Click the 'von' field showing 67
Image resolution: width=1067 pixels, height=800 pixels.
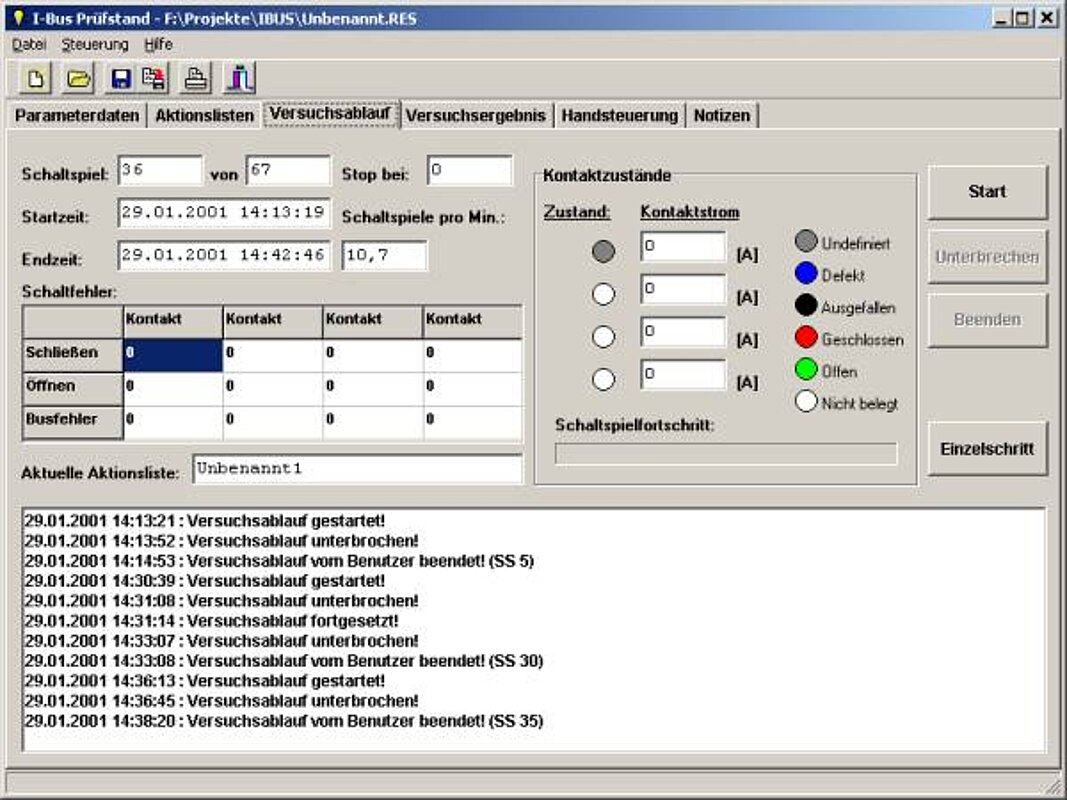(x=289, y=171)
